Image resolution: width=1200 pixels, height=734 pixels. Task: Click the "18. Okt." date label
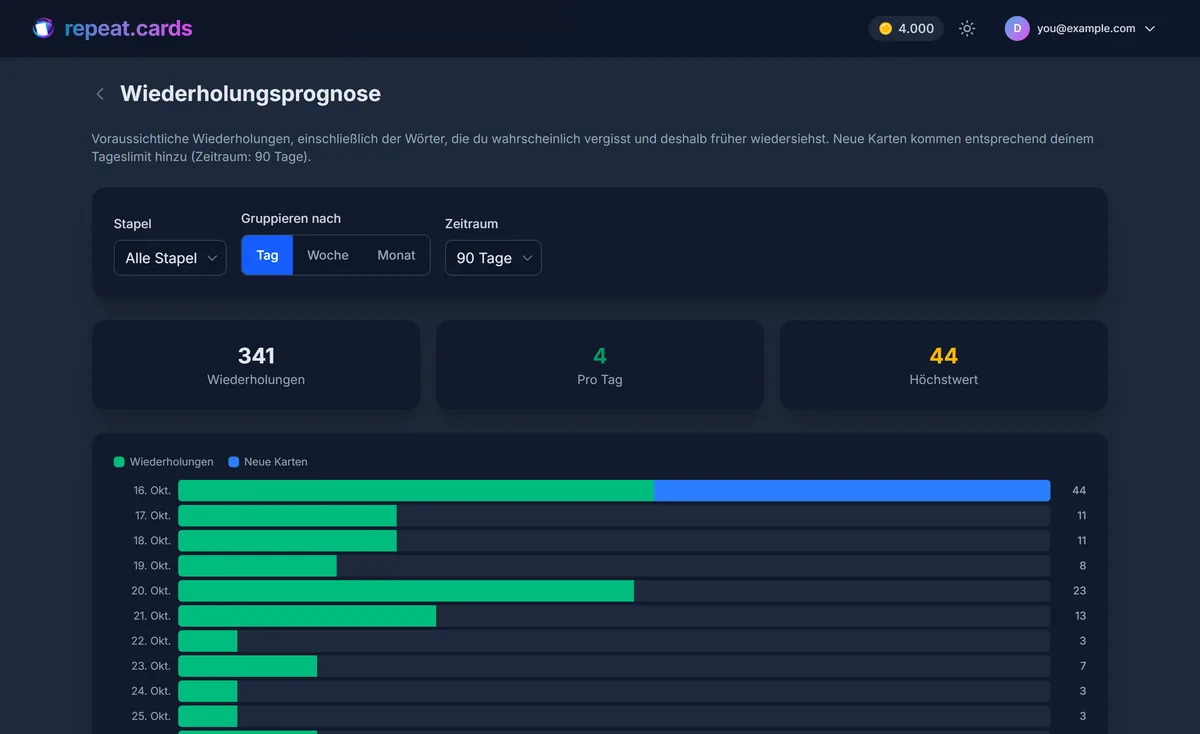[x=152, y=541]
